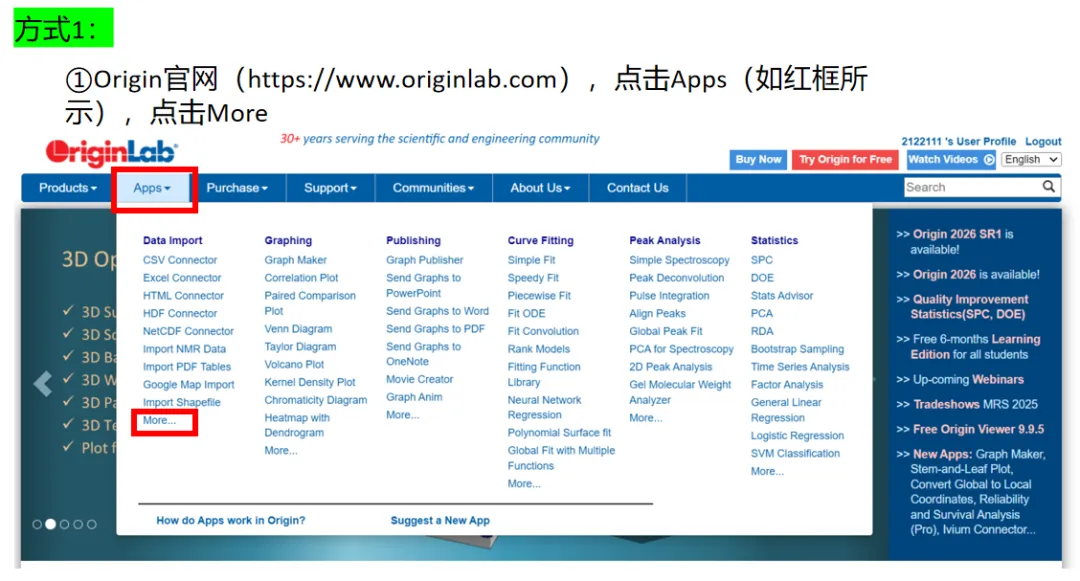Image resolution: width=1080 pixels, height=581 pixels.
Task: Open the Movie Creator app
Action: pyautogui.click(x=419, y=379)
